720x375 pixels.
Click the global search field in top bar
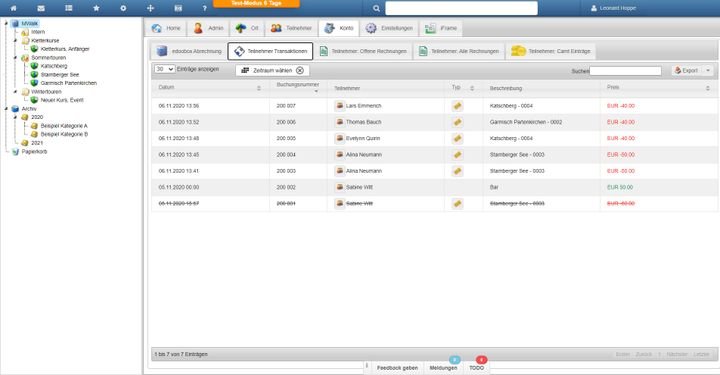coord(461,8)
